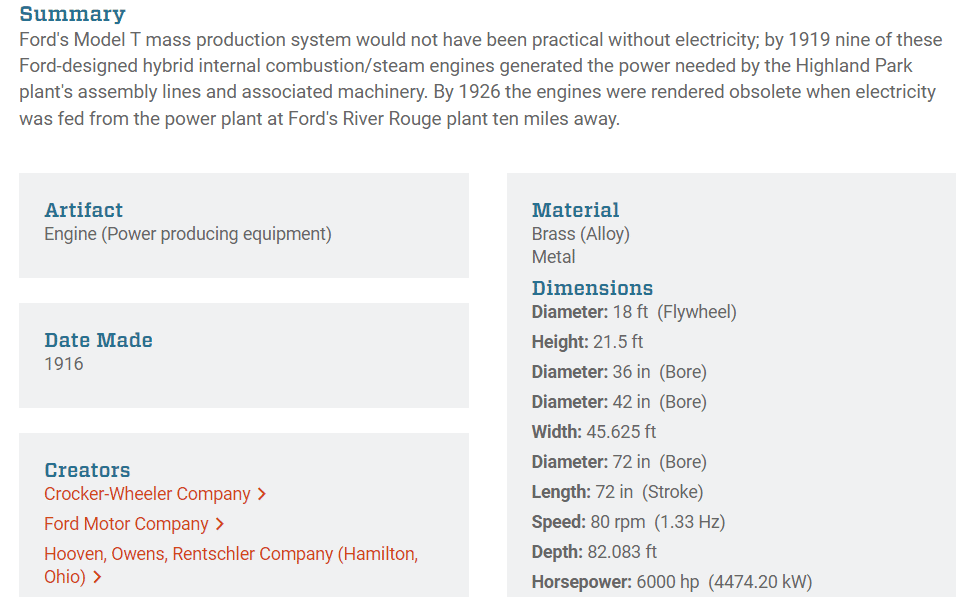Click the summary paragraph about Ford's Model T
This screenshot has width=956, height=597.
[x=478, y=79]
